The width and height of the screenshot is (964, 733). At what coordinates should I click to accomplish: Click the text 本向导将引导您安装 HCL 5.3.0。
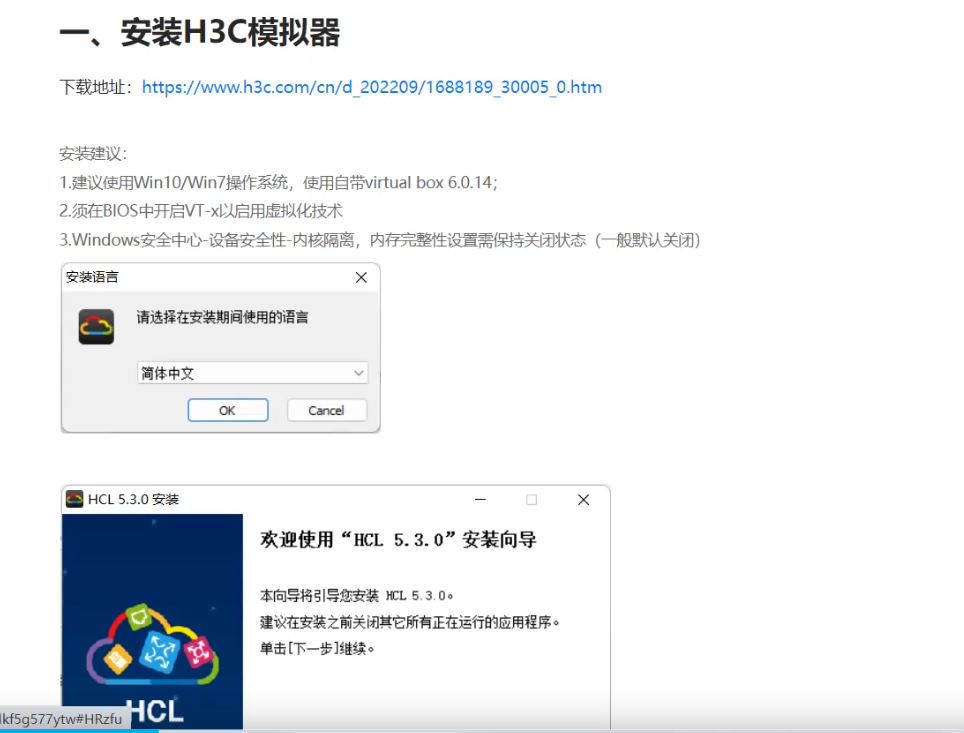pos(357,595)
